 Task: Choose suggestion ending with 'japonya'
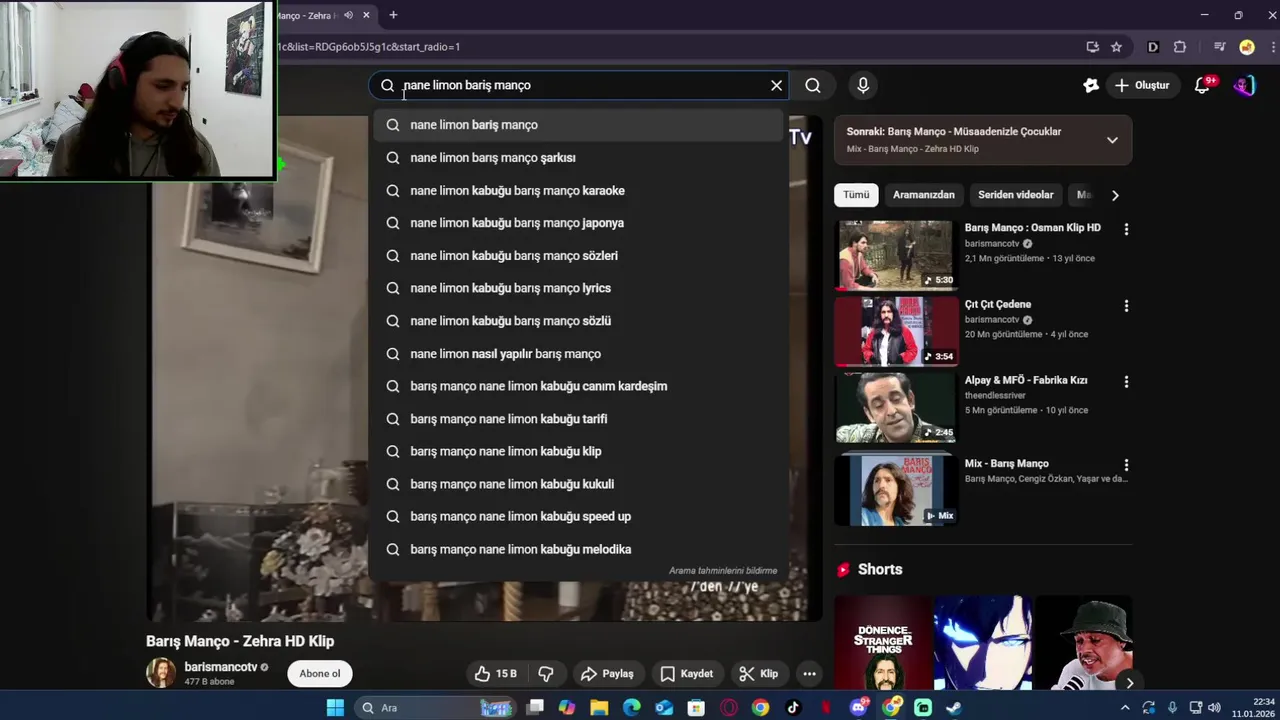tap(578, 223)
